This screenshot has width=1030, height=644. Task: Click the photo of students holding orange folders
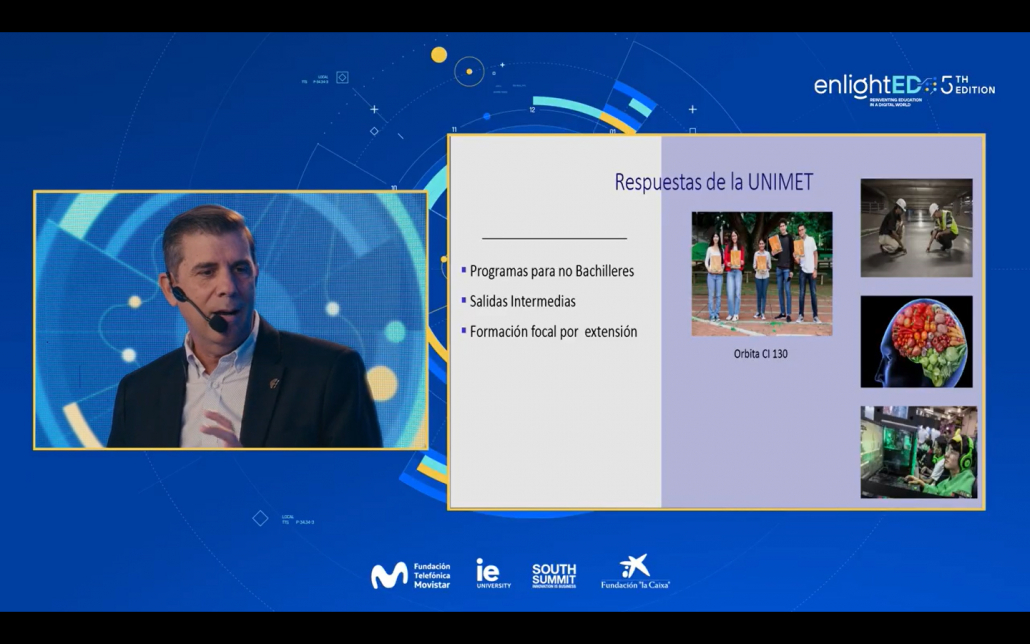pos(762,273)
